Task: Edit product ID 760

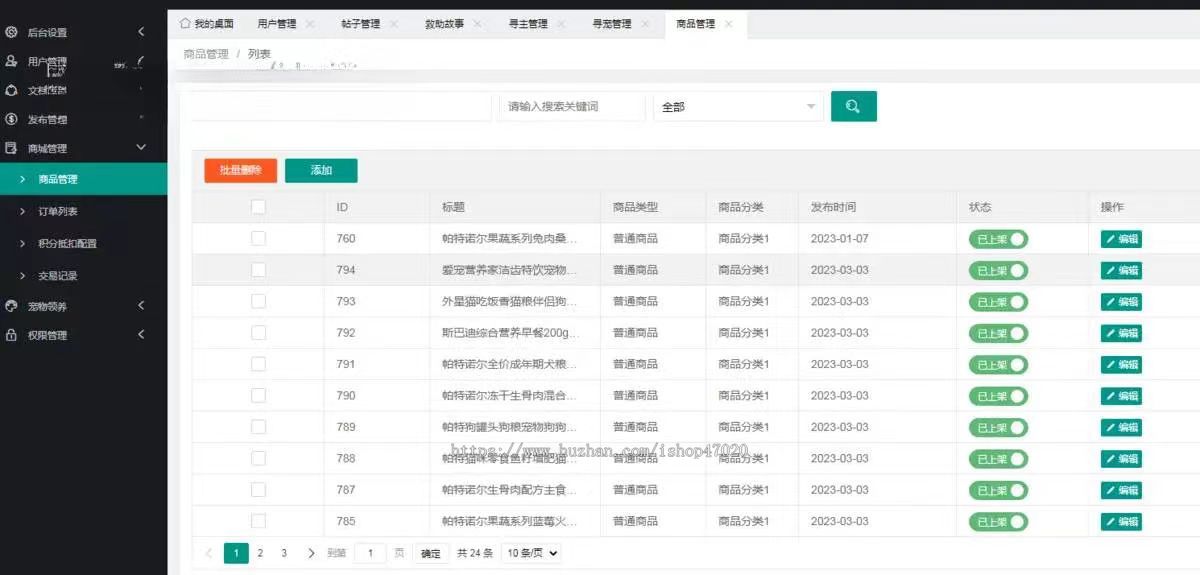Action: (1121, 239)
